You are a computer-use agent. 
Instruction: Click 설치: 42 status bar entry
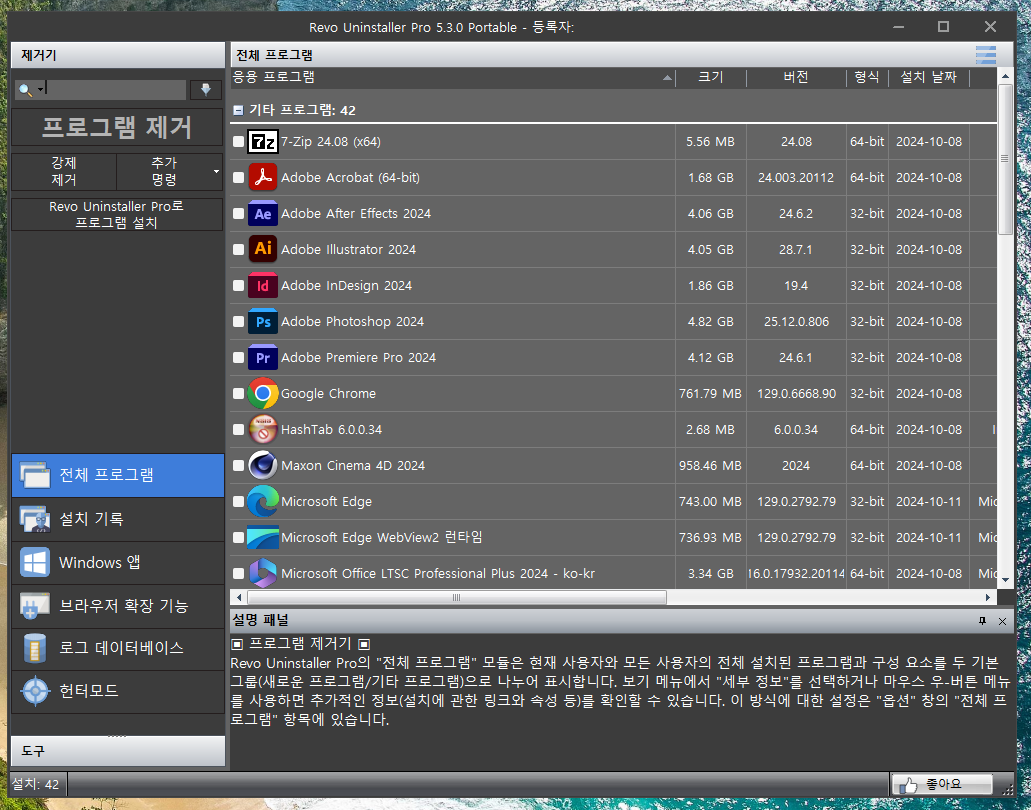[36, 784]
